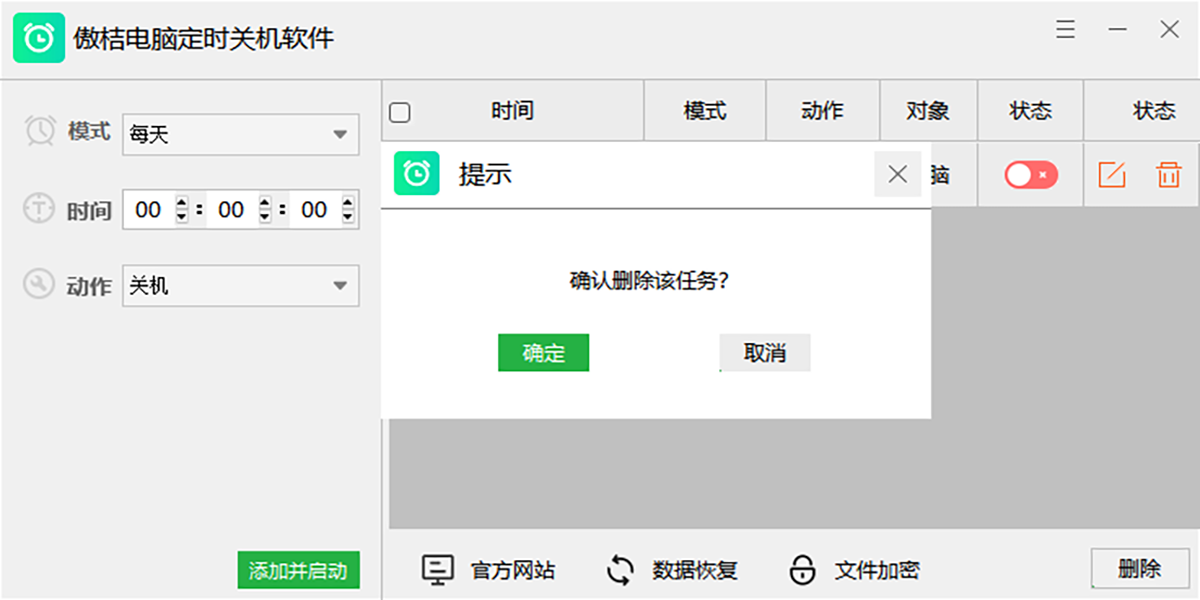Click the green 添加并启动 button

(298, 570)
